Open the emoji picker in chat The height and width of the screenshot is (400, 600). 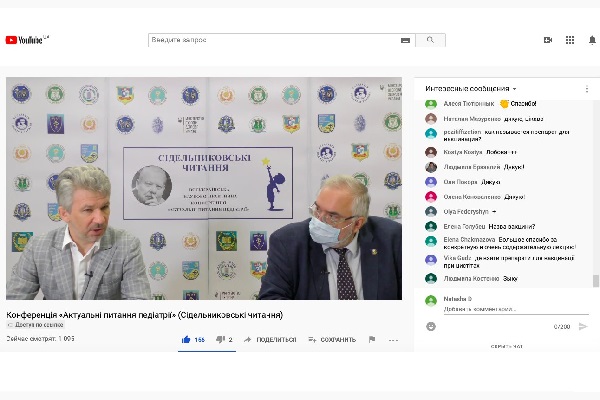[431, 327]
